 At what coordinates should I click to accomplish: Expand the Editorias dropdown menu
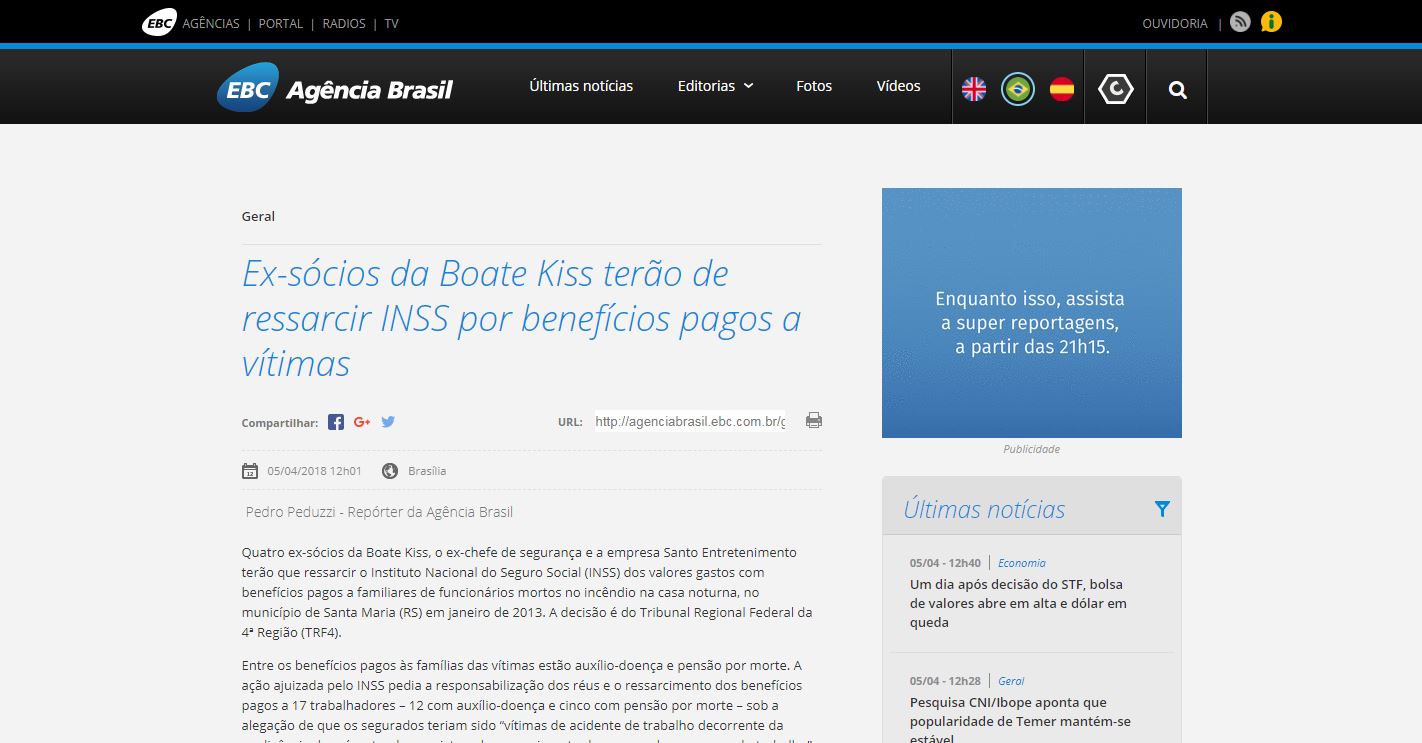coord(715,86)
